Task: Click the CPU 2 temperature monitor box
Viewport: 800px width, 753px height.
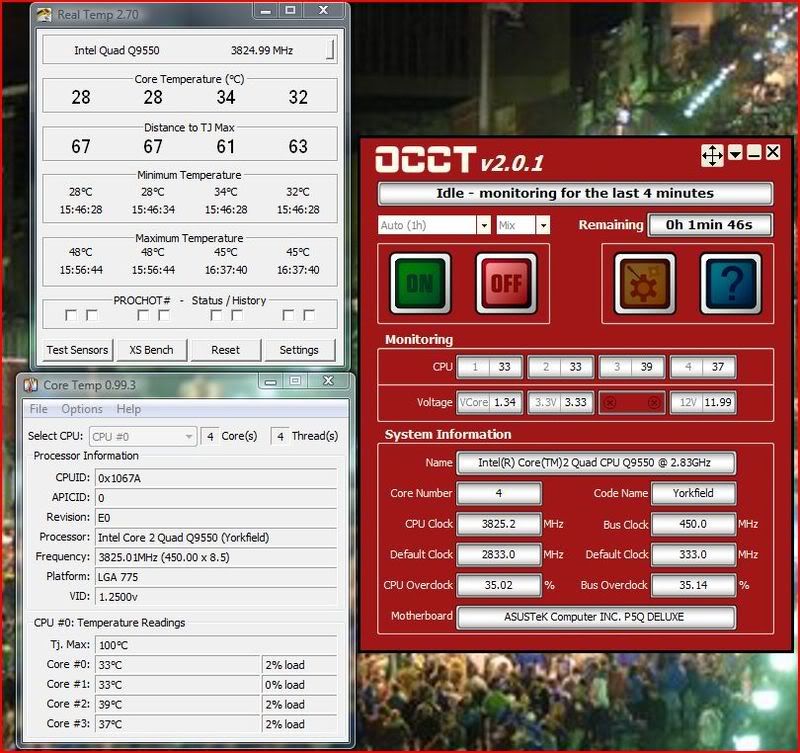Action: click(561, 367)
